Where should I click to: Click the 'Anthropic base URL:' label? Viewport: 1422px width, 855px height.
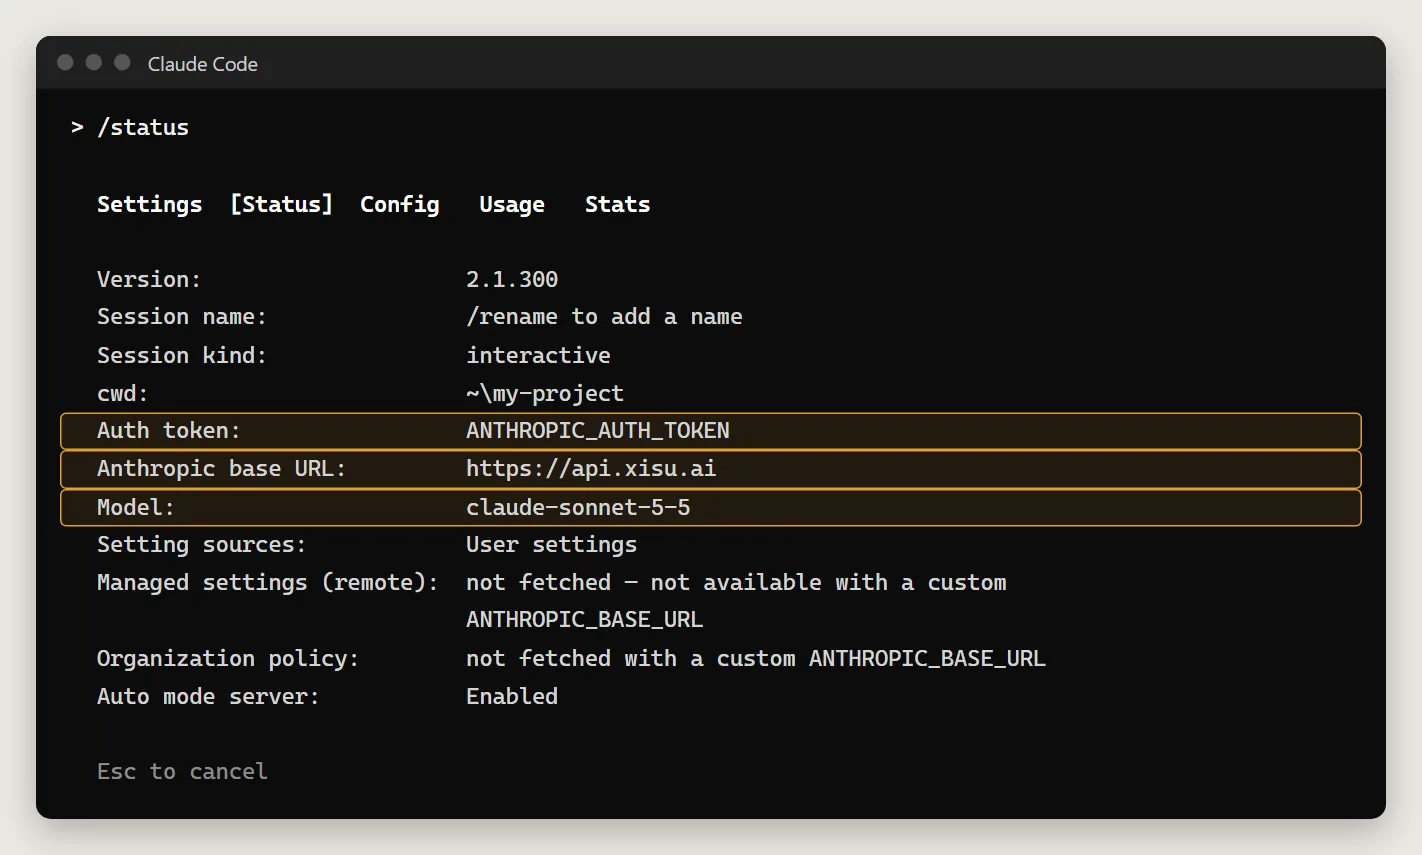[221, 469]
